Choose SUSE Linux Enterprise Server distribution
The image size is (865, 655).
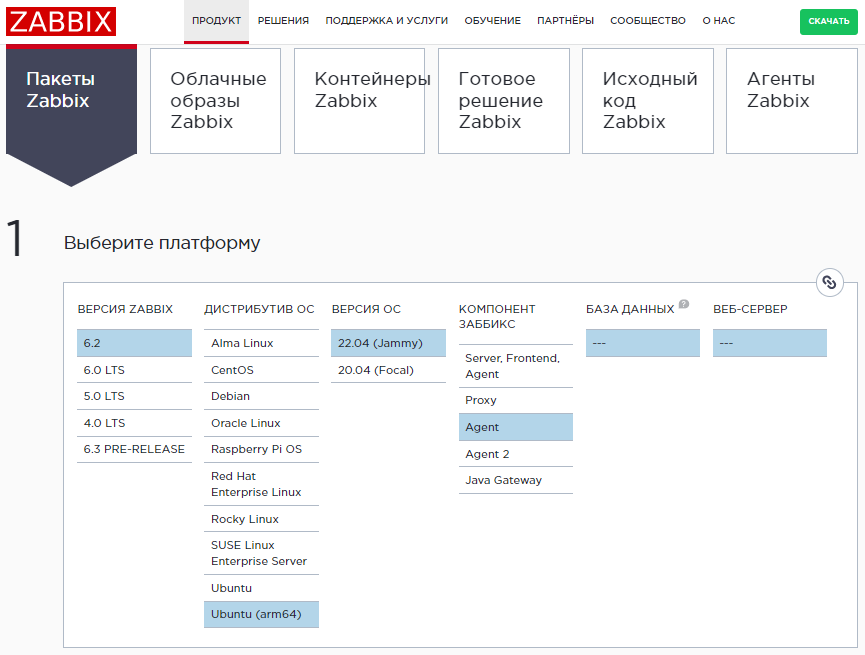261,553
